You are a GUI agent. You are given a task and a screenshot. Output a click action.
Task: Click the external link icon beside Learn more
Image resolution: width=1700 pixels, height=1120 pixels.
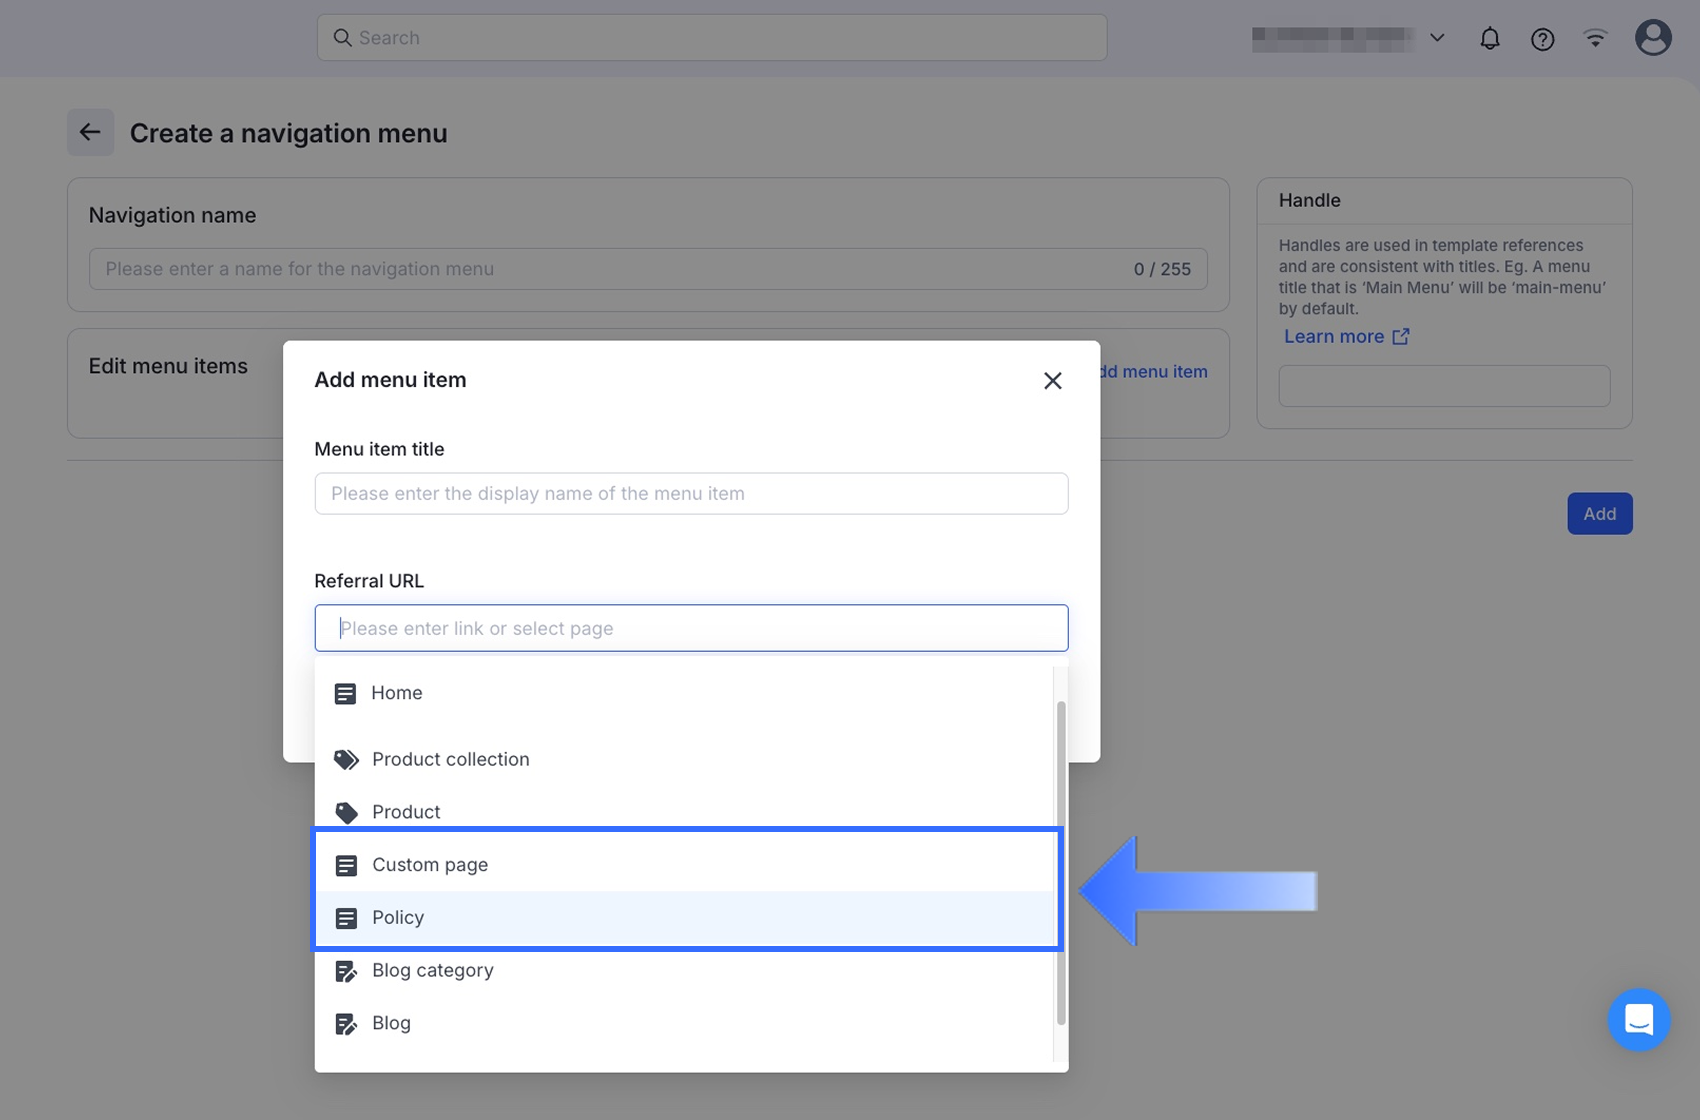tap(1401, 337)
